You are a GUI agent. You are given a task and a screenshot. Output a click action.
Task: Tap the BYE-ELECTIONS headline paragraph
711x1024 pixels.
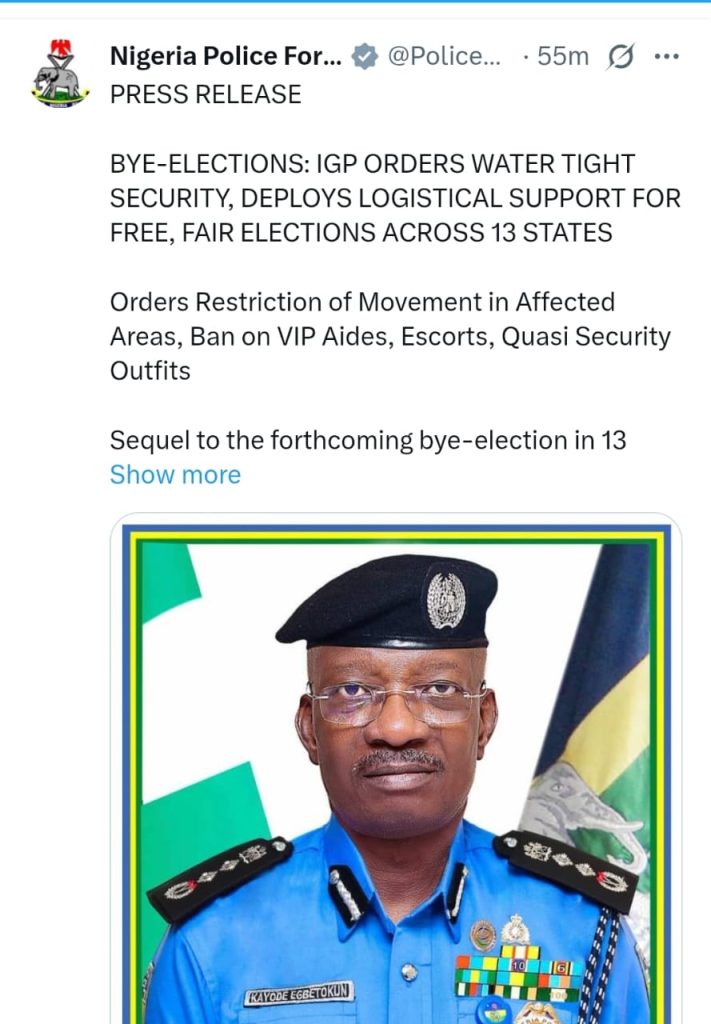click(x=395, y=198)
